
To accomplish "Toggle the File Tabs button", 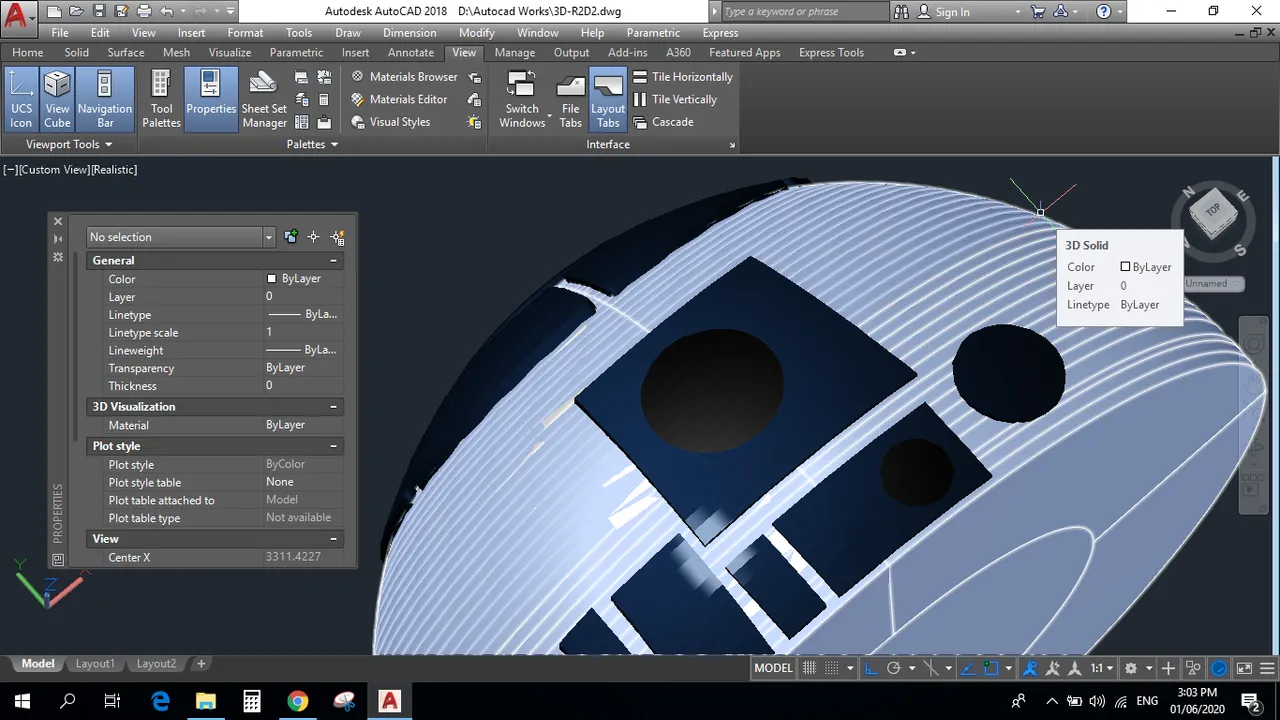I will pyautogui.click(x=570, y=100).
